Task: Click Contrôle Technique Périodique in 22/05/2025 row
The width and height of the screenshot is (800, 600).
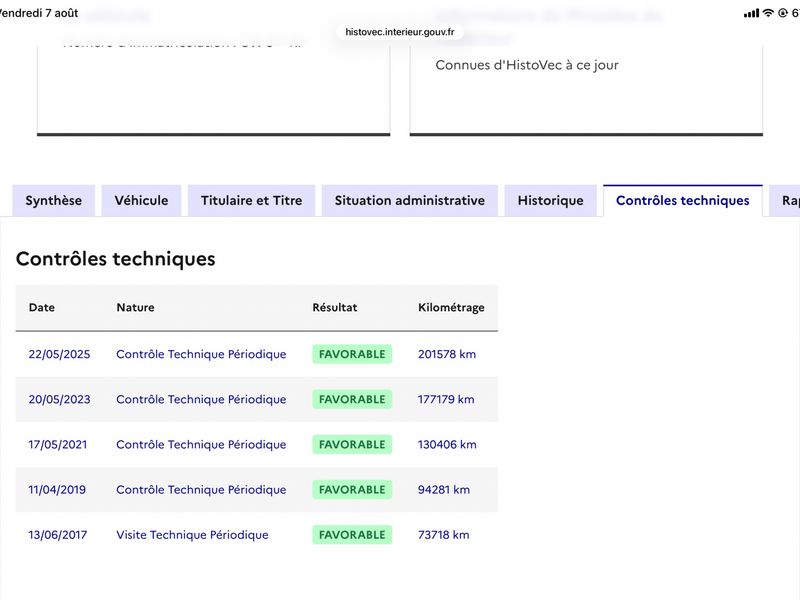Action: 201,354
